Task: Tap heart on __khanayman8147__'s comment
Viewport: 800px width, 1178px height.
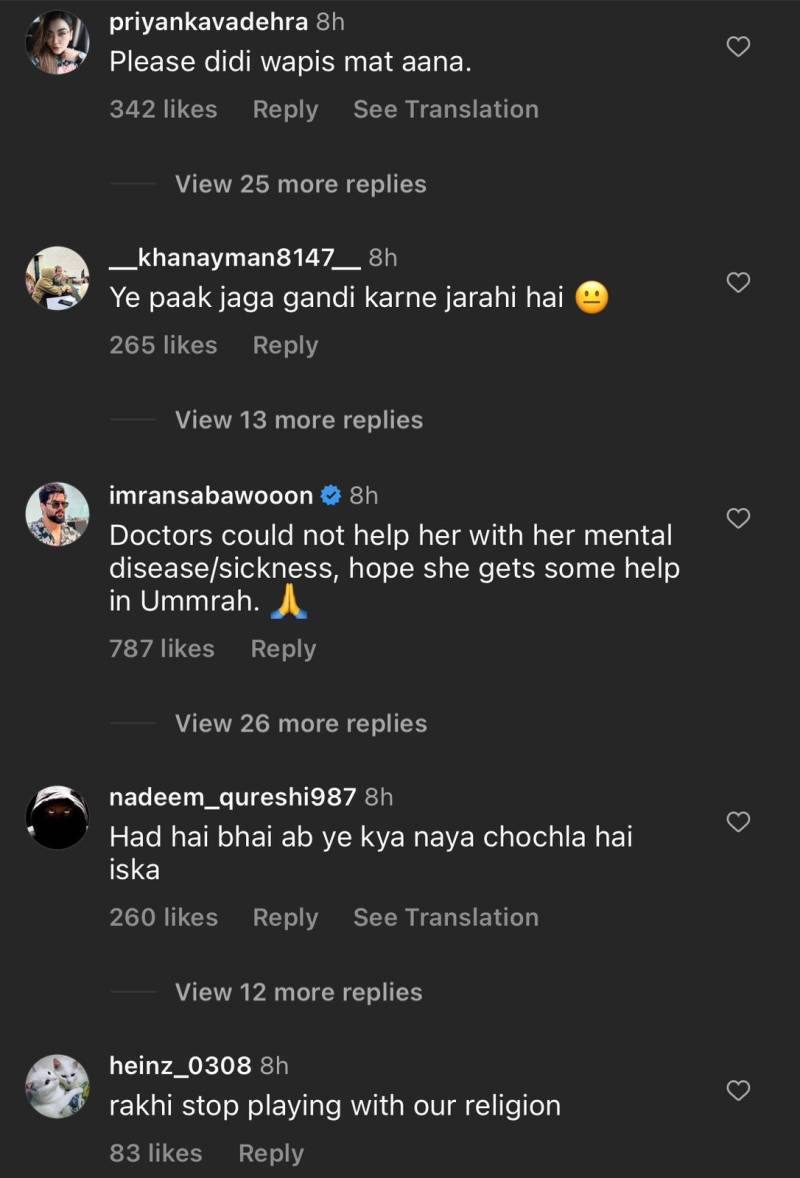Action: point(738,283)
